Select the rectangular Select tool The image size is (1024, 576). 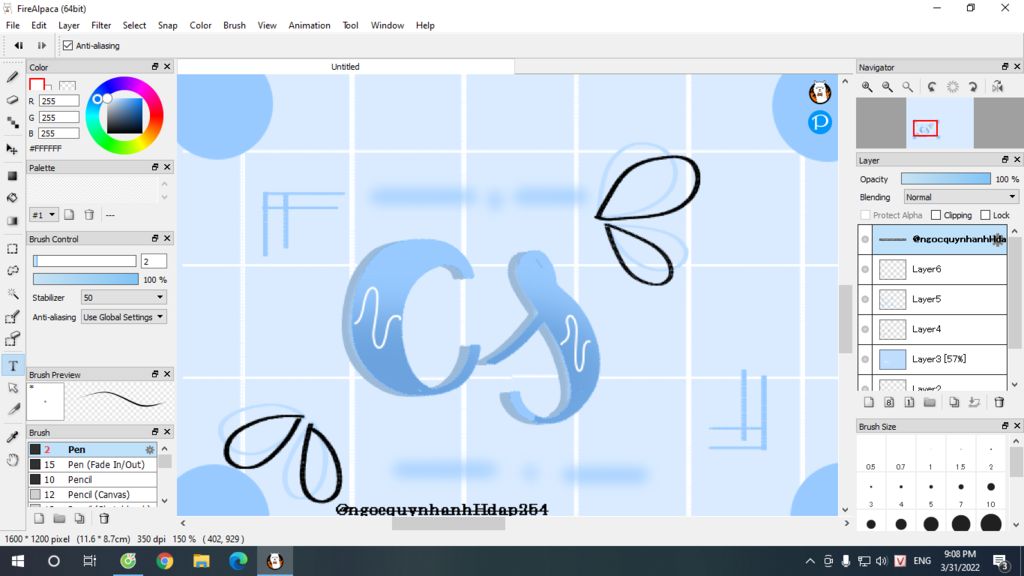[12, 249]
